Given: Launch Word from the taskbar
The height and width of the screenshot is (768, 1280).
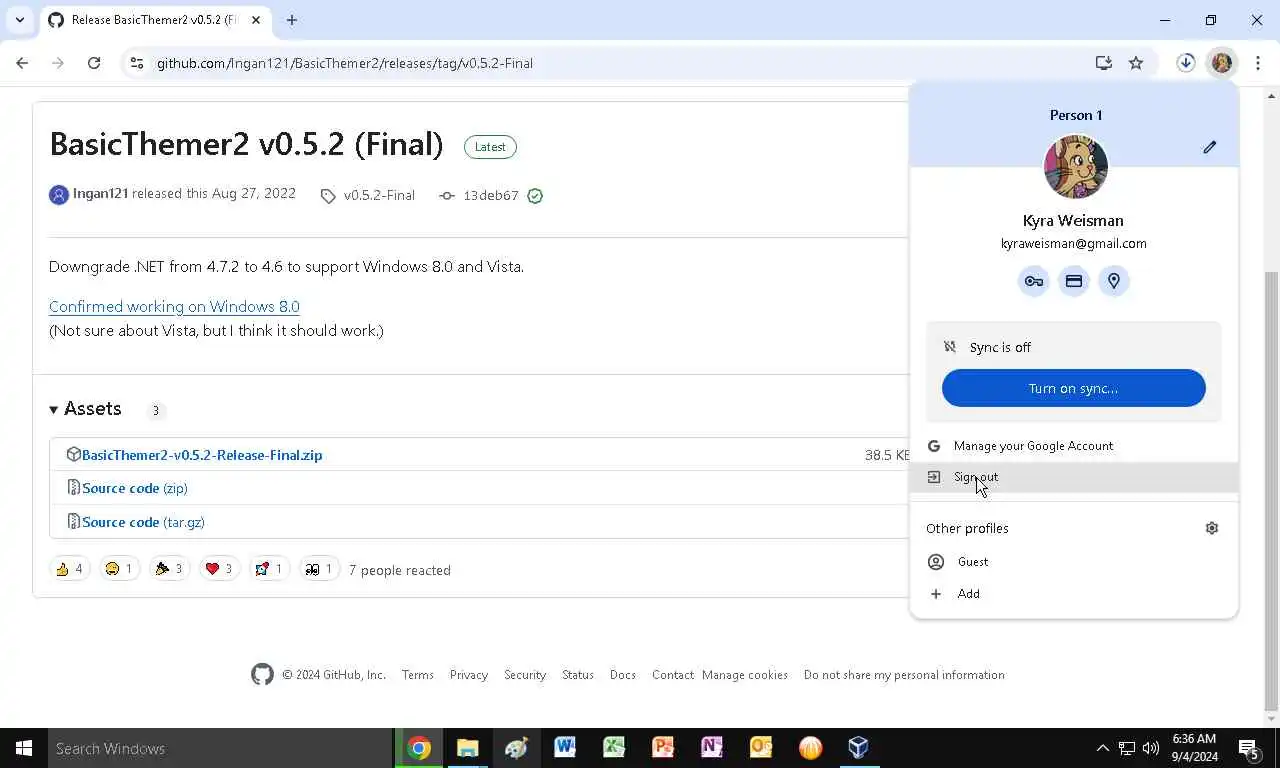Looking at the screenshot, I should coord(565,748).
